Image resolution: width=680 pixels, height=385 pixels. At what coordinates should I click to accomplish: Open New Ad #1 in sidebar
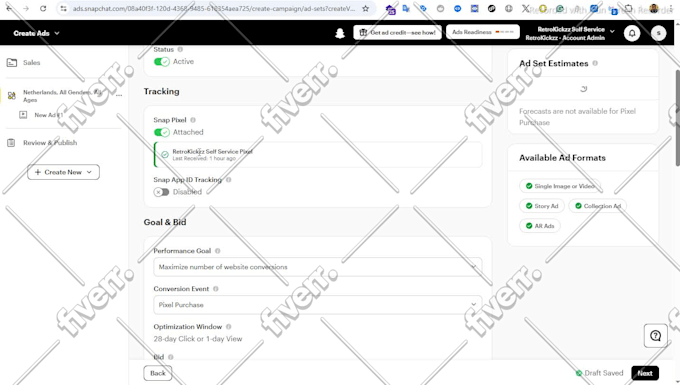click(x=49, y=115)
